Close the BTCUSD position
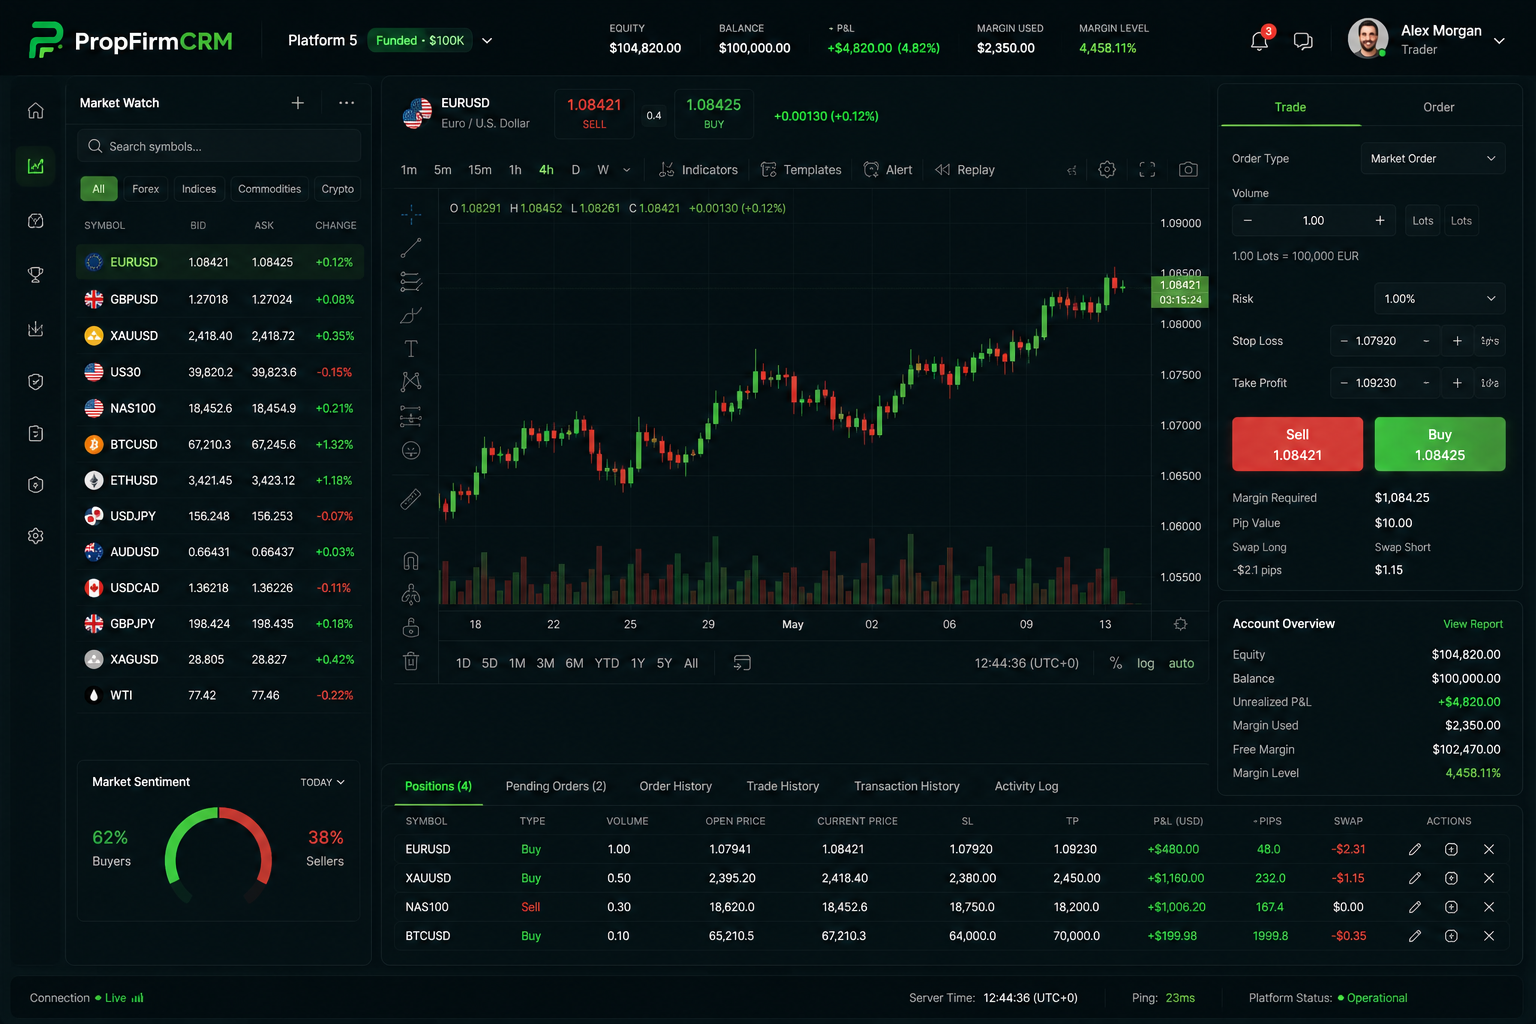Viewport: 1536px width, 1024px height. pyautogui.click(x=1489, y=936)
